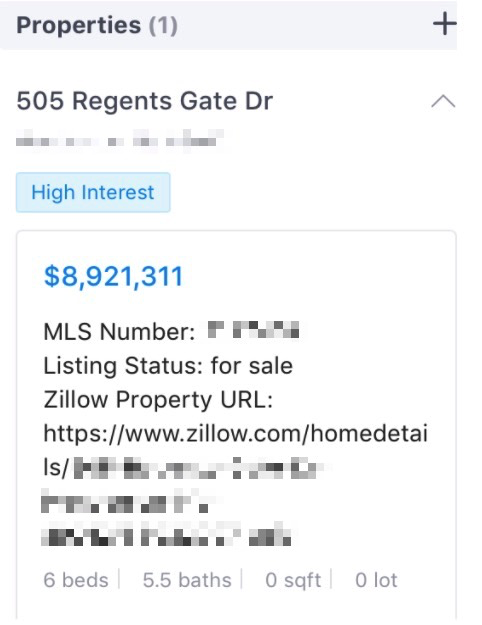482x625 pixels.
Task: Click the properties count (1)
Action: click(163, 26)
